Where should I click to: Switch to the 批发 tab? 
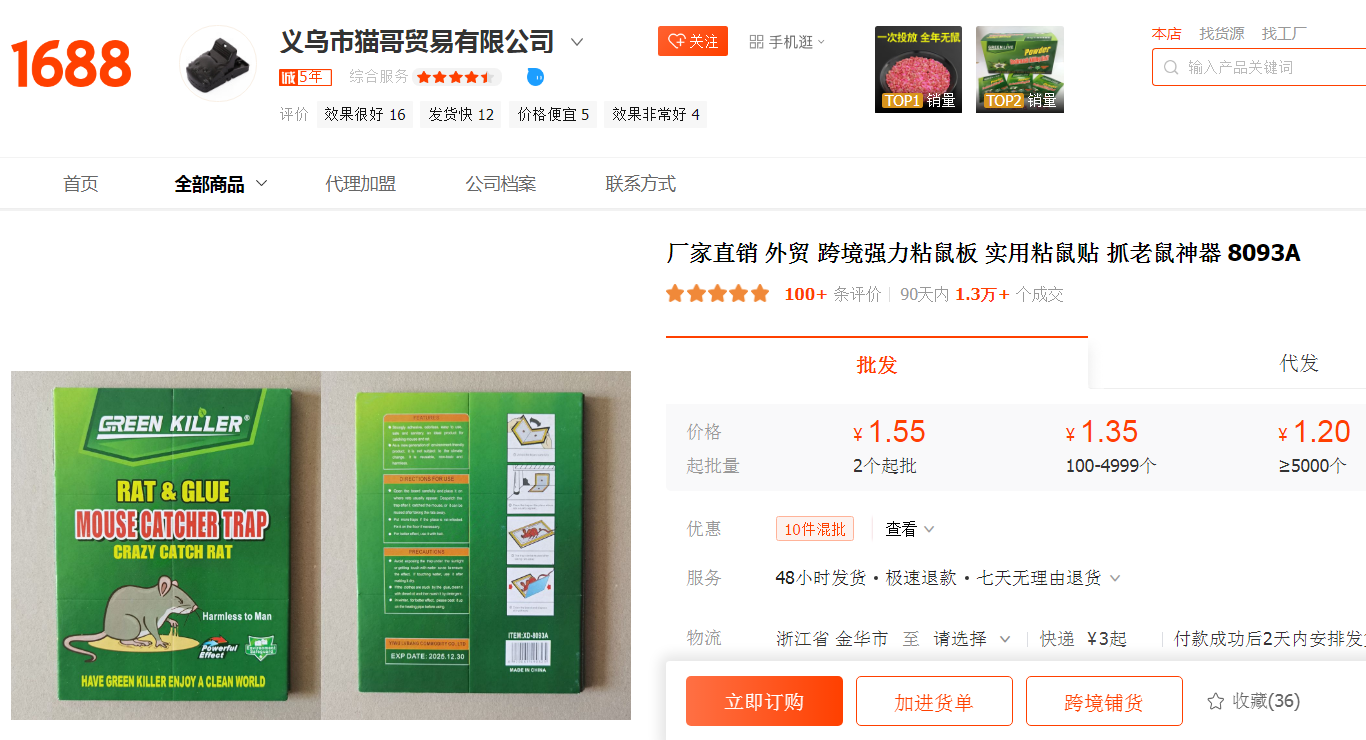[x=877, y=364]
